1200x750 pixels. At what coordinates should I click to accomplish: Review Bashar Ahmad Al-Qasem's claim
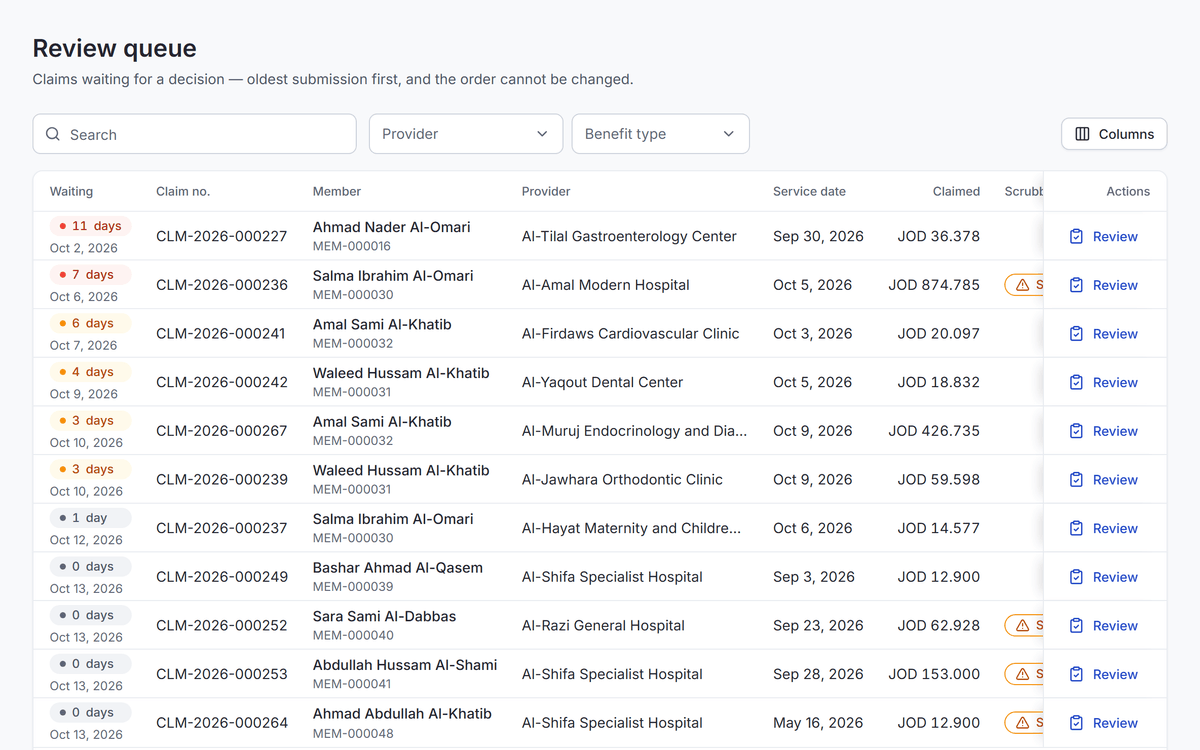1104,577
